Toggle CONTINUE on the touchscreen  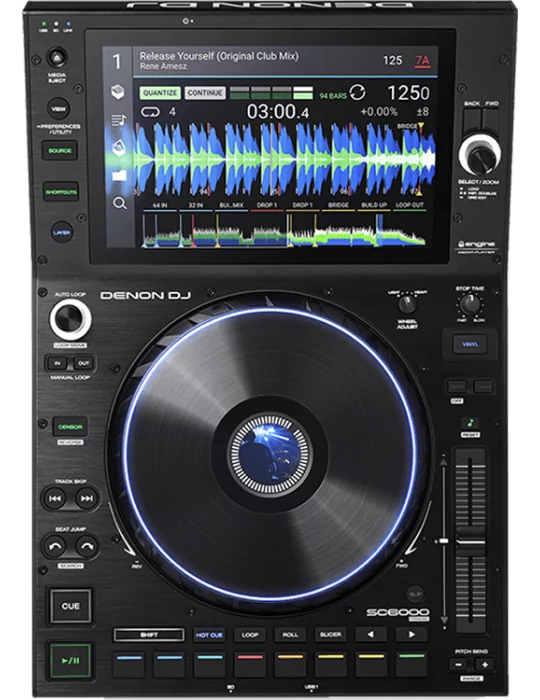[x=205, y=93]
